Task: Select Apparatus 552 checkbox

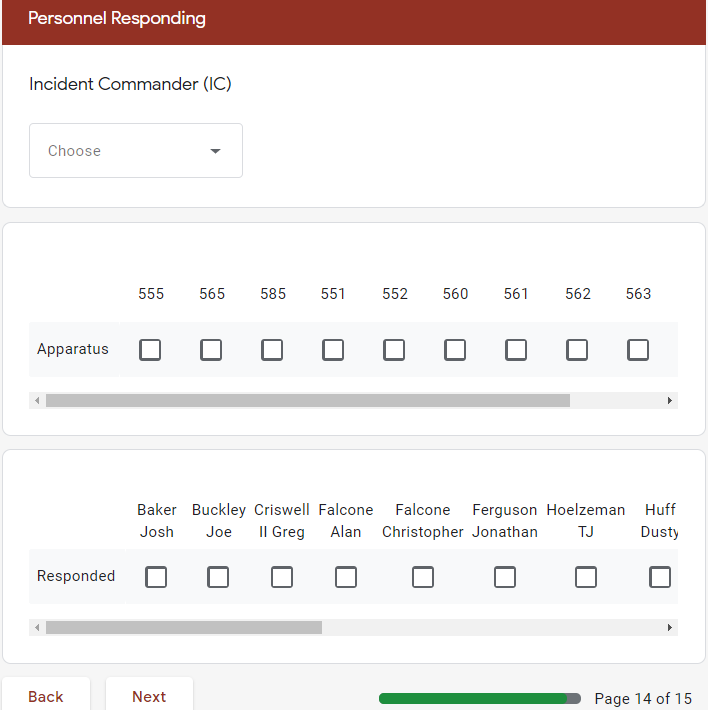Action: (394, 350)
